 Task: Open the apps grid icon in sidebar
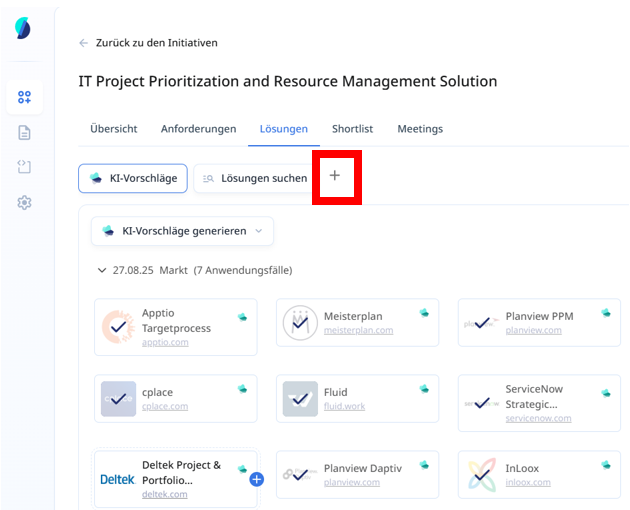(24, 97)
